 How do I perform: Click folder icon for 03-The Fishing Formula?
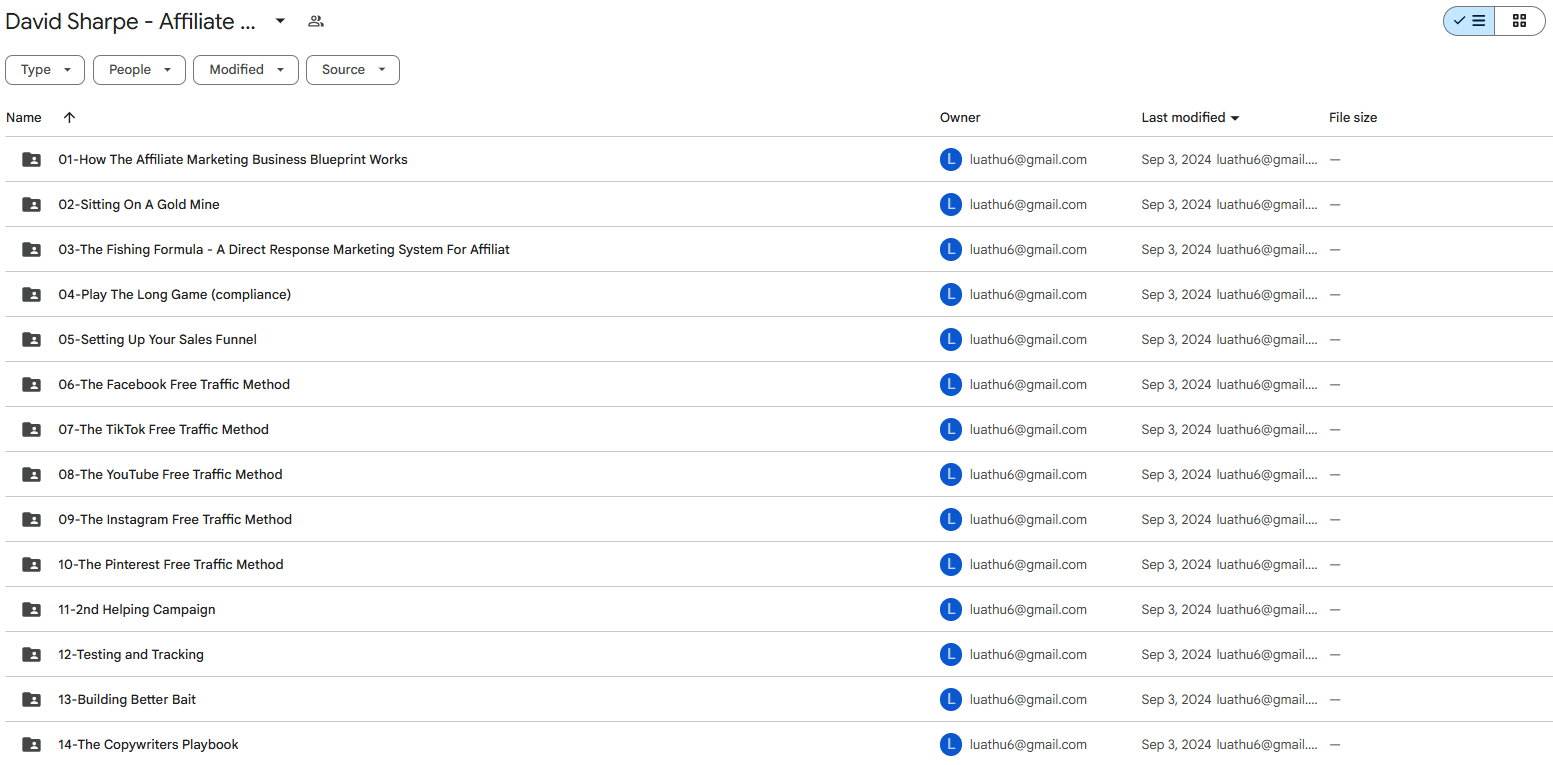(32, 250)
